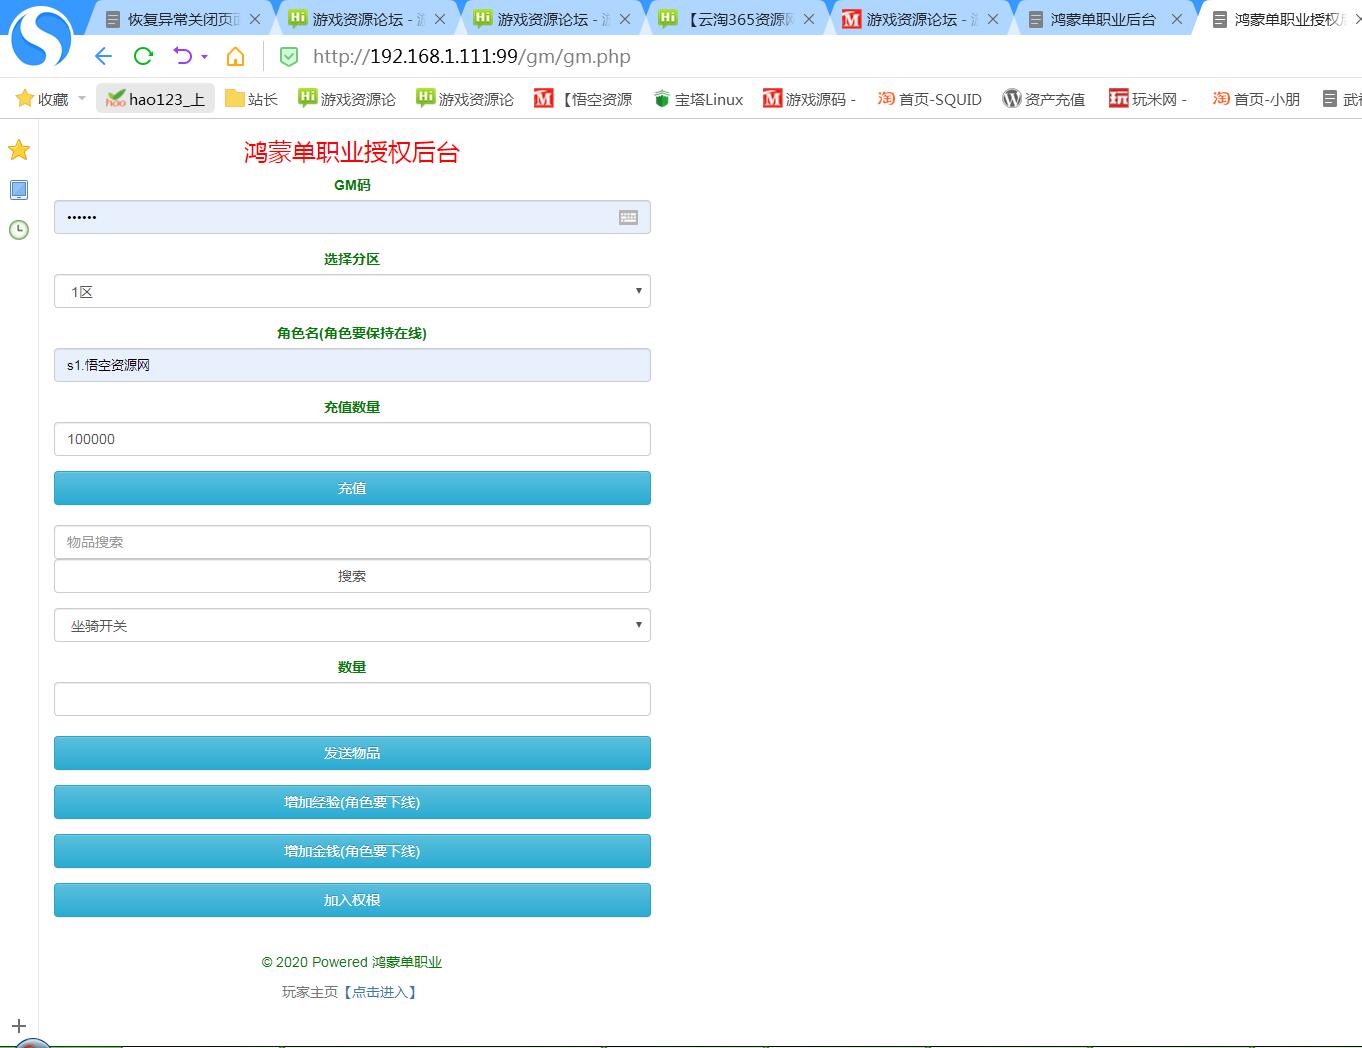The width and height of the screenshot is (1362, 1048).
Task: Close the 恢复异常关闭页面 tab
Action: coord(255,19)
